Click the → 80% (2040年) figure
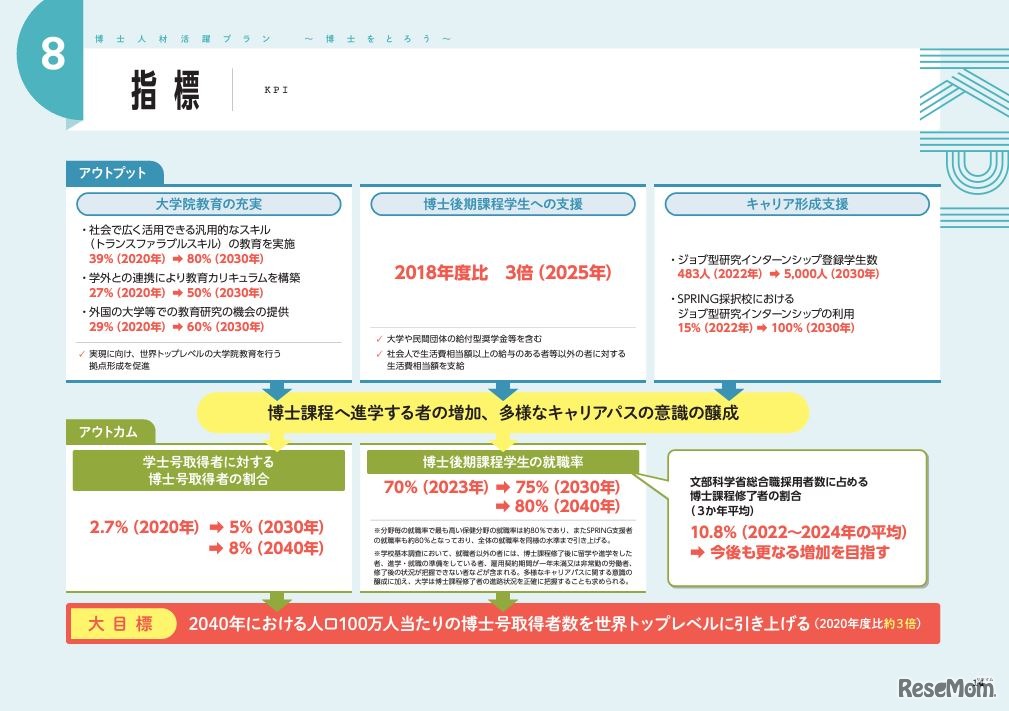Viewport: 1009px width, 711px height. click(x=558, y=506)
